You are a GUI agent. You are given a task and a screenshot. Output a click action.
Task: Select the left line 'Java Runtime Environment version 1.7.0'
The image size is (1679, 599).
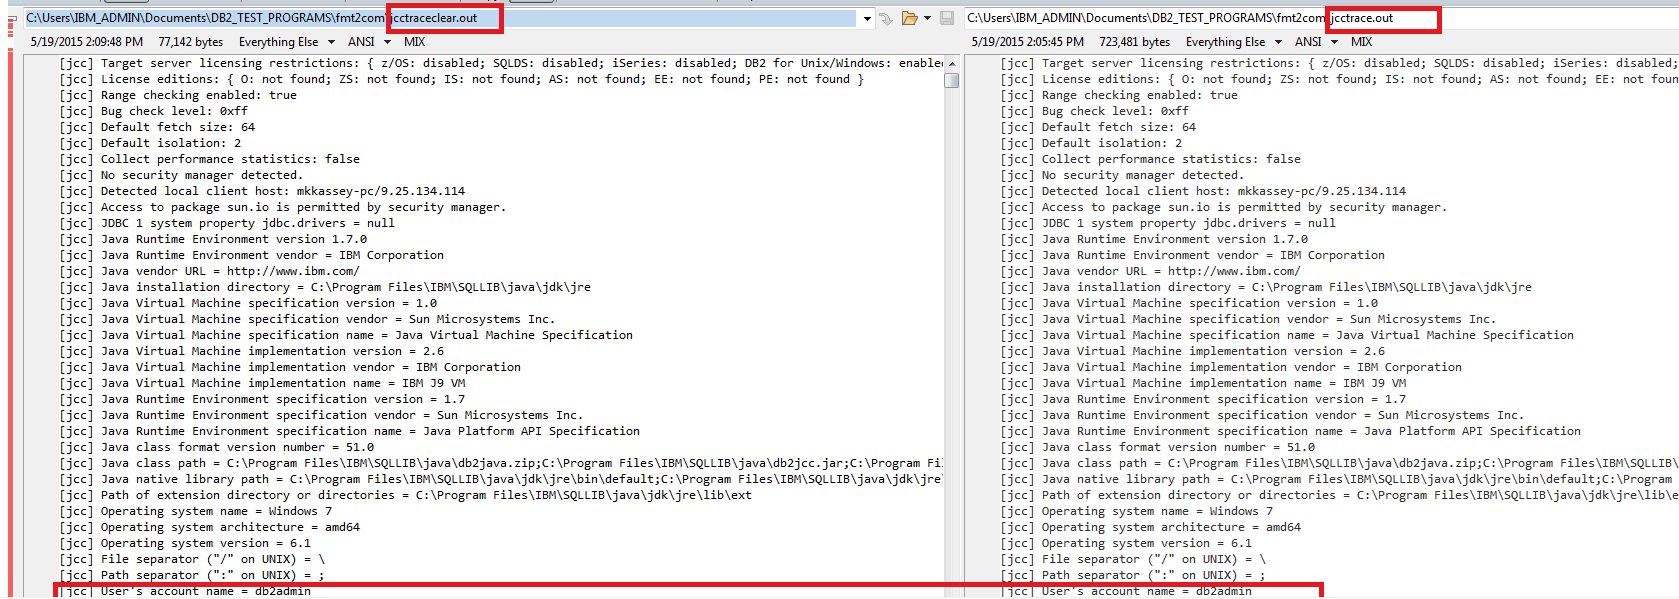point(213,239)
